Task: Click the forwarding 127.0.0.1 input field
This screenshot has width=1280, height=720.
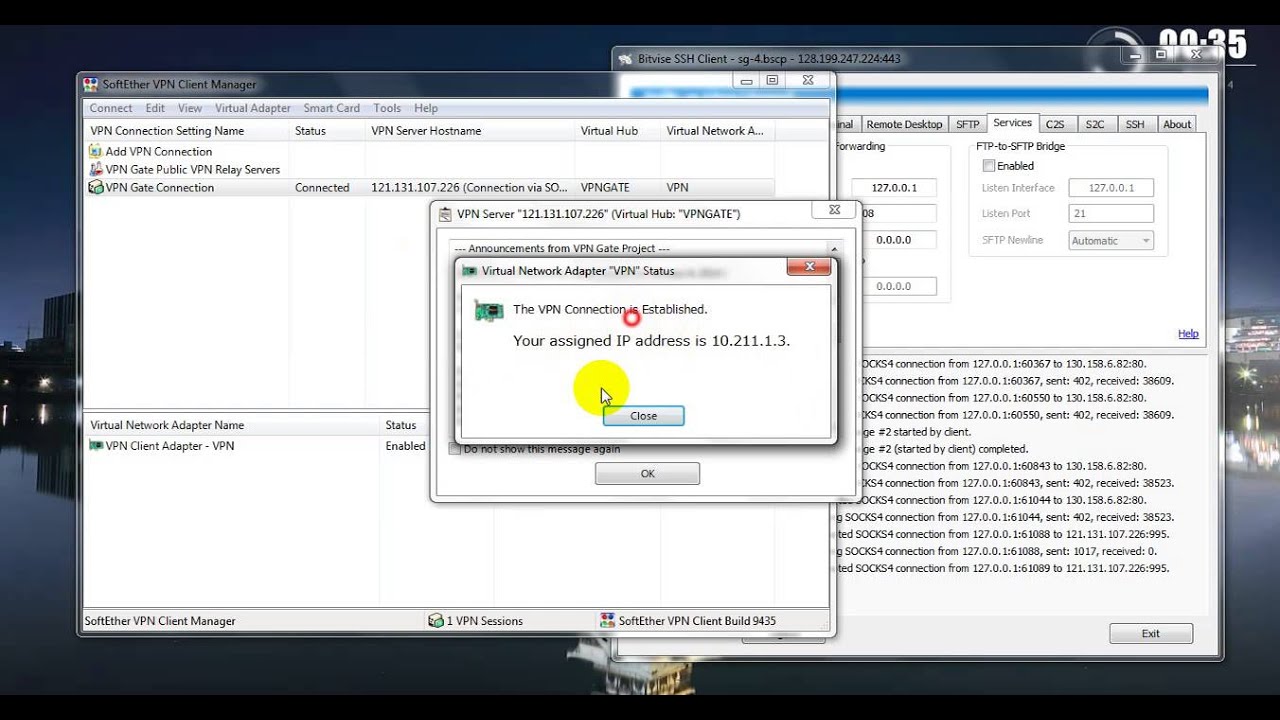Action: click(x=893, y=188)
